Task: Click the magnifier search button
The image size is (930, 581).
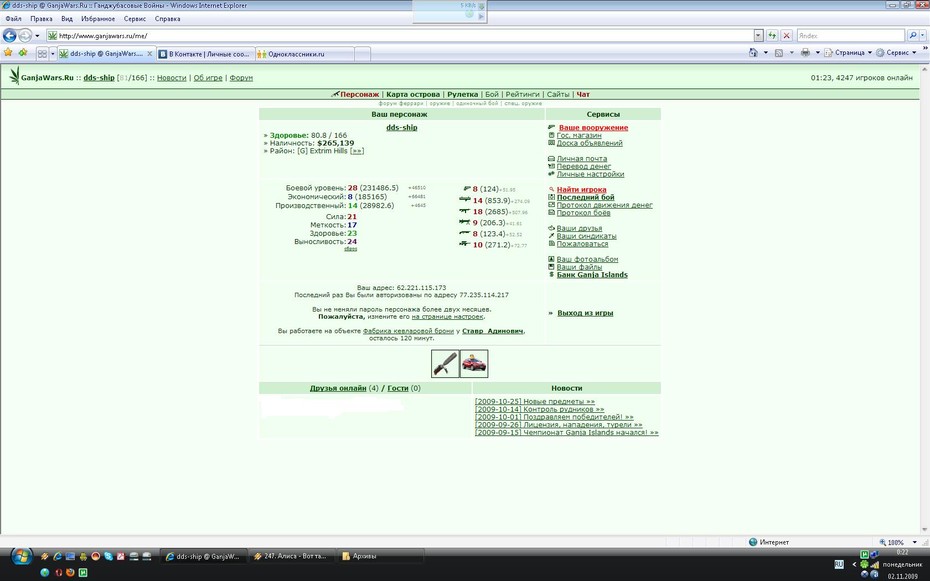Action: [x=912, y=36]
